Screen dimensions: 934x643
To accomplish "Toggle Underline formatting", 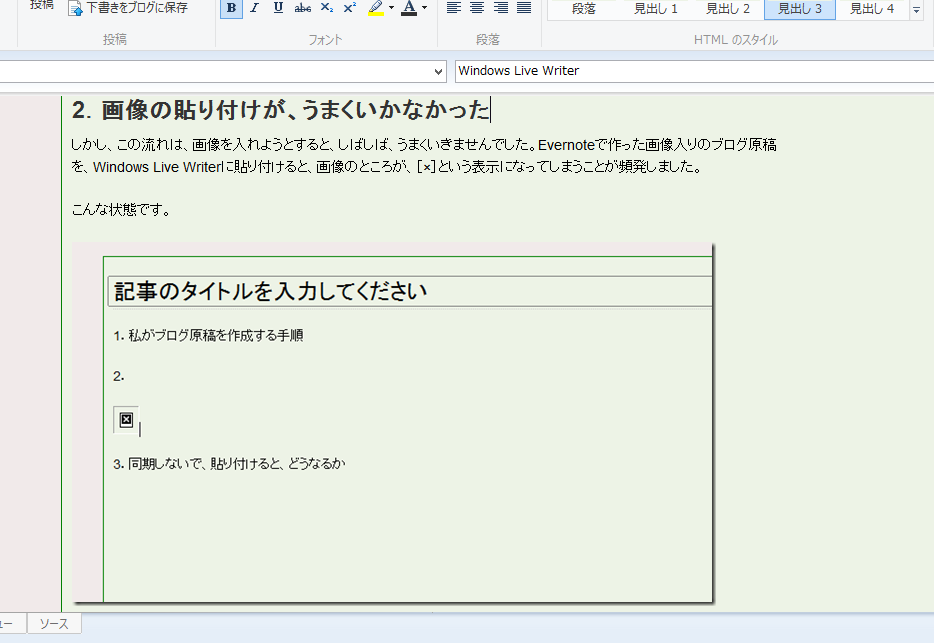I will 278,8.
